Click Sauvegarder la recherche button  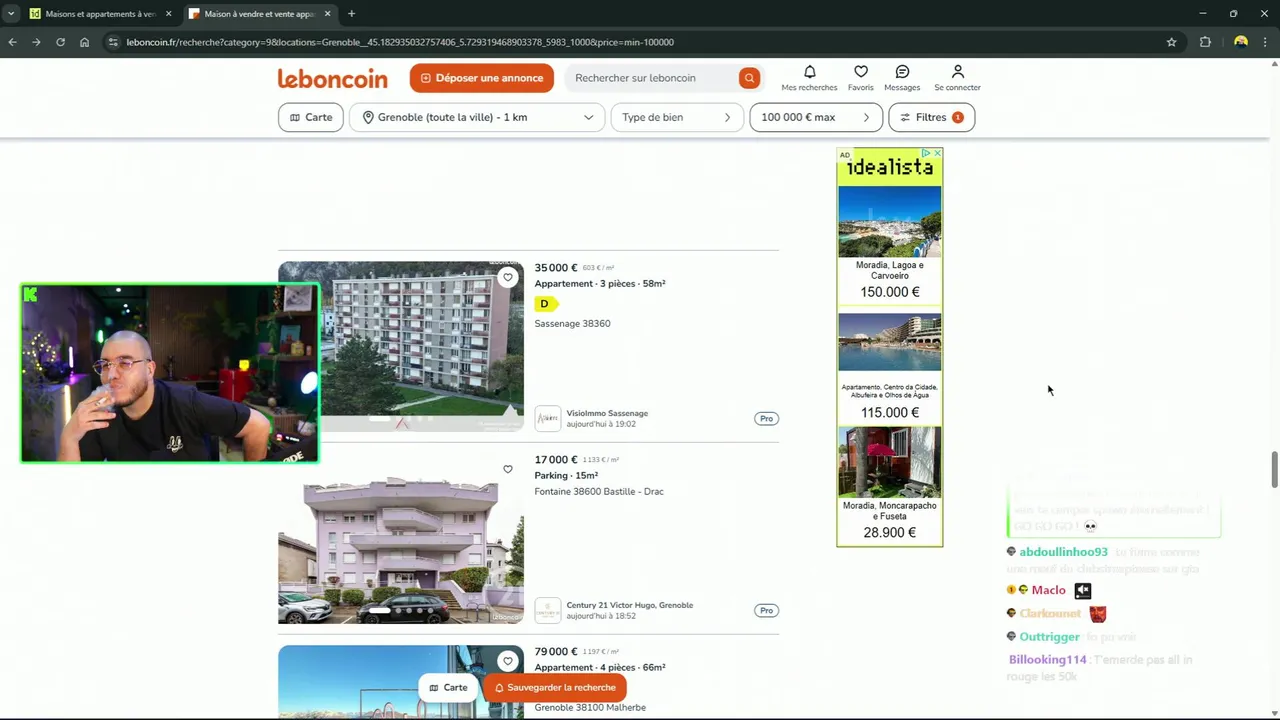pyautogui.click(x=555, y=687)
